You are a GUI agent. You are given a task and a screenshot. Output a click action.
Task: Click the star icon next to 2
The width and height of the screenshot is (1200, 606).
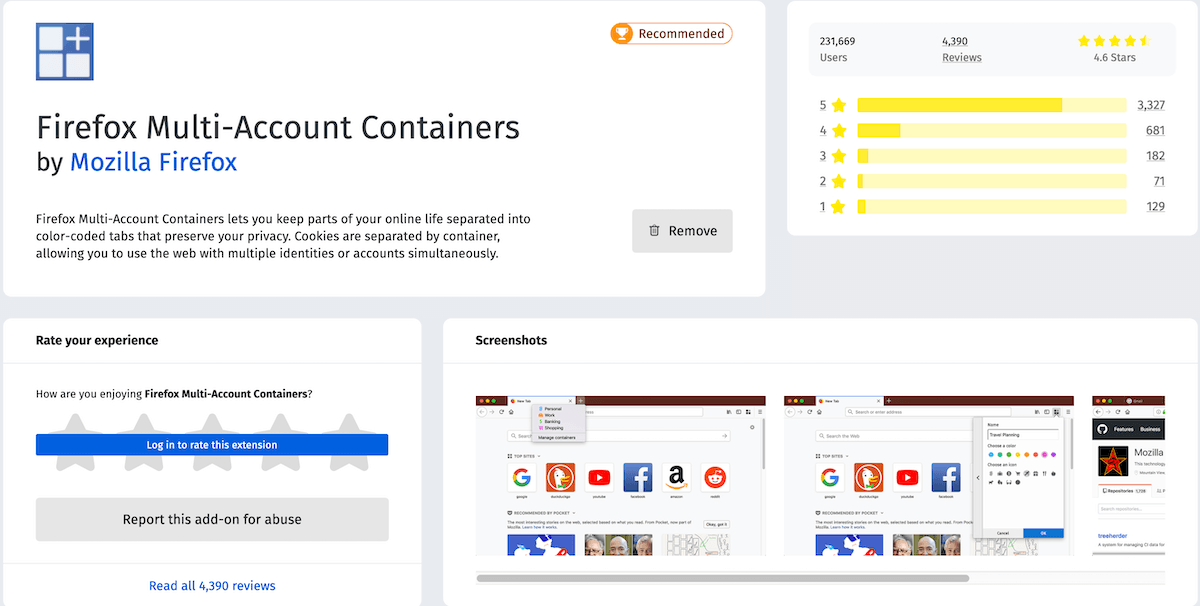[x=838, y=181]
